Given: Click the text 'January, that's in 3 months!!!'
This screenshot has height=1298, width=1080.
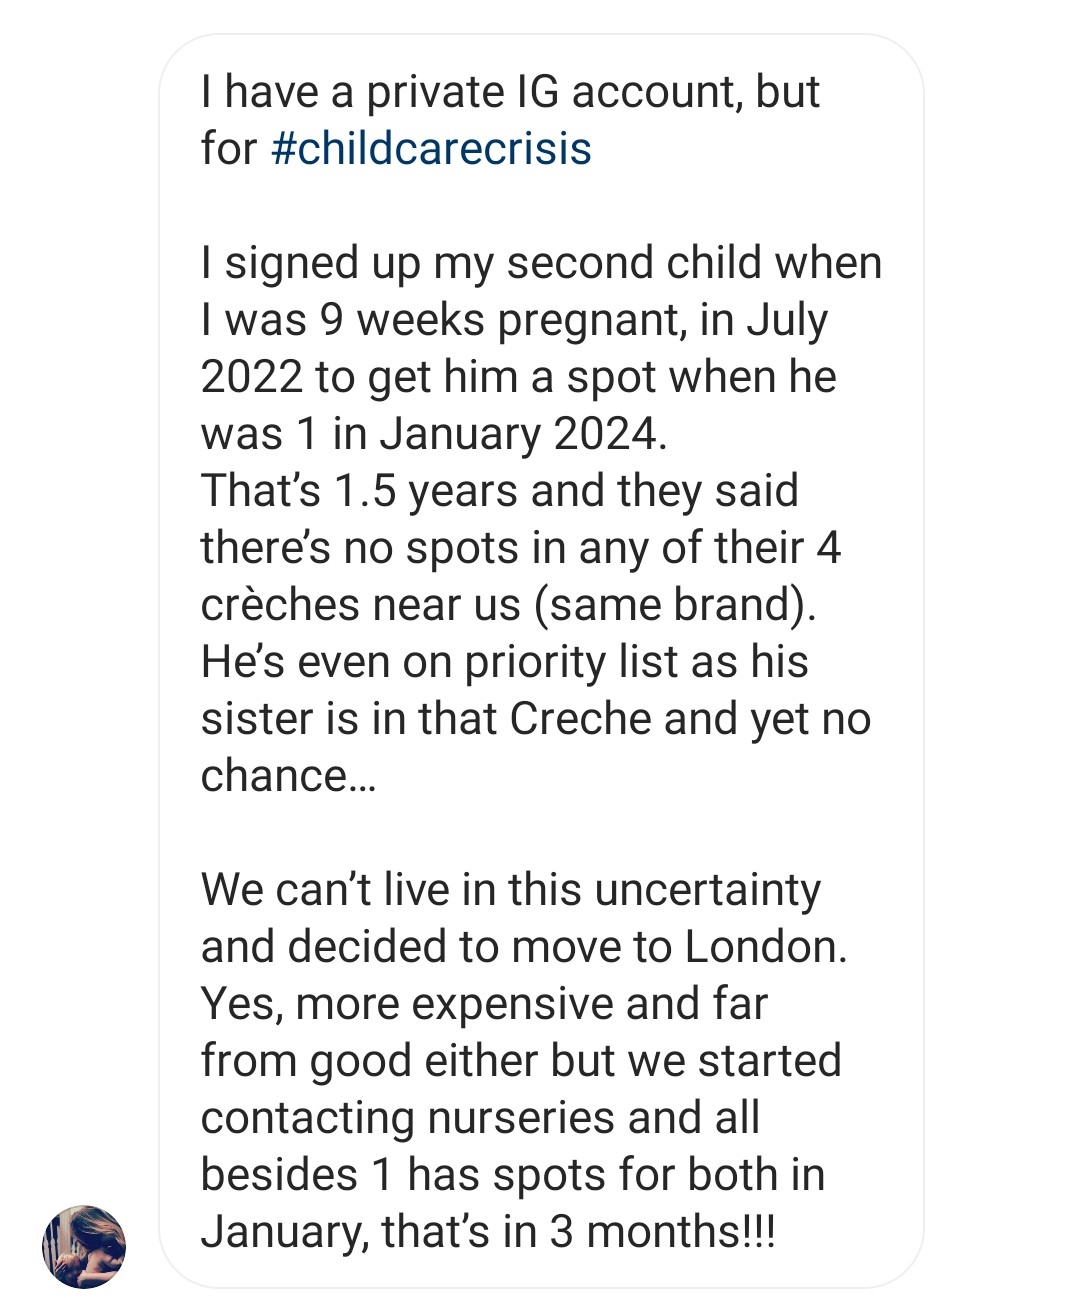Looking at the screenshot, I should click(x=488, y=1232).
